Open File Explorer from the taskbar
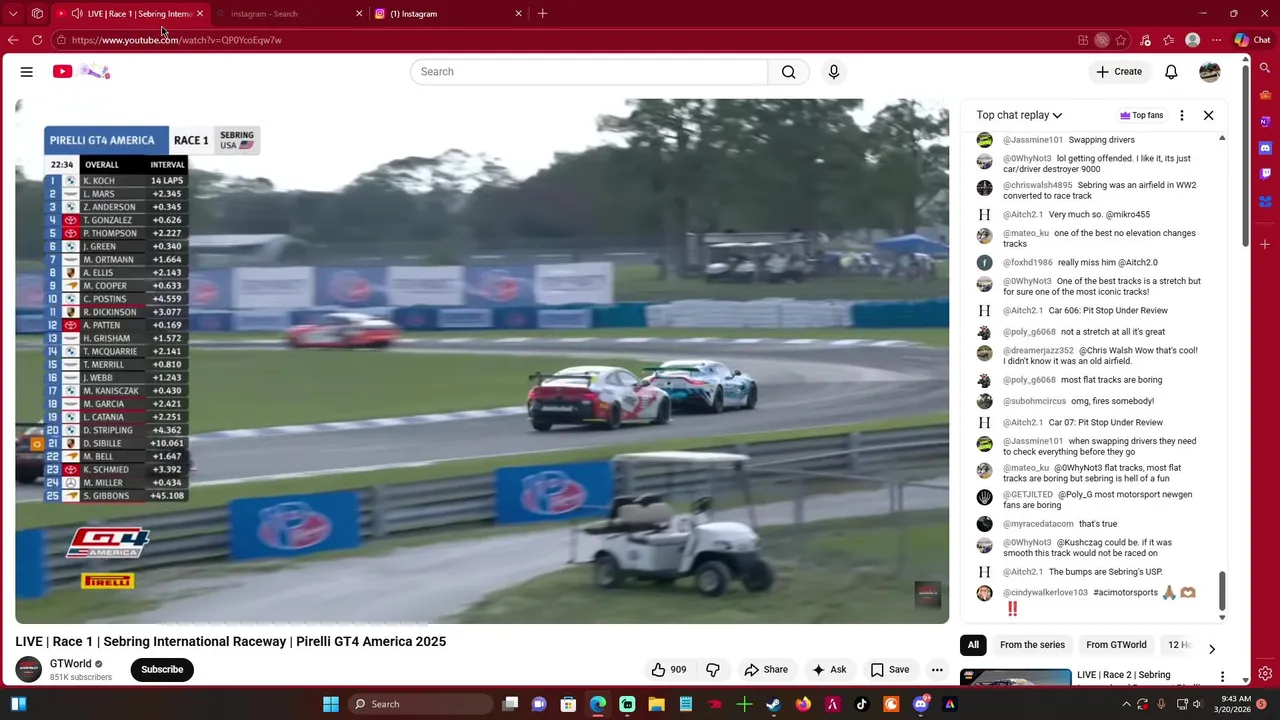The image size is (1280, 720). click(x=656, y=704)
